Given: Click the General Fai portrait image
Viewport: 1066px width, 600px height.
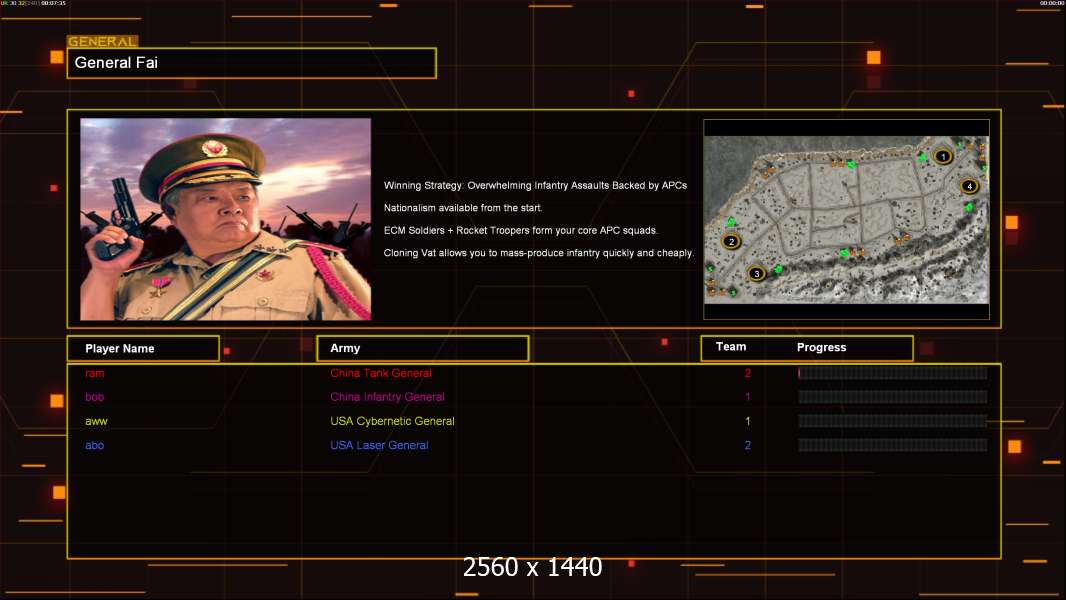Looking at the screenshot, I should coord(225,219).
